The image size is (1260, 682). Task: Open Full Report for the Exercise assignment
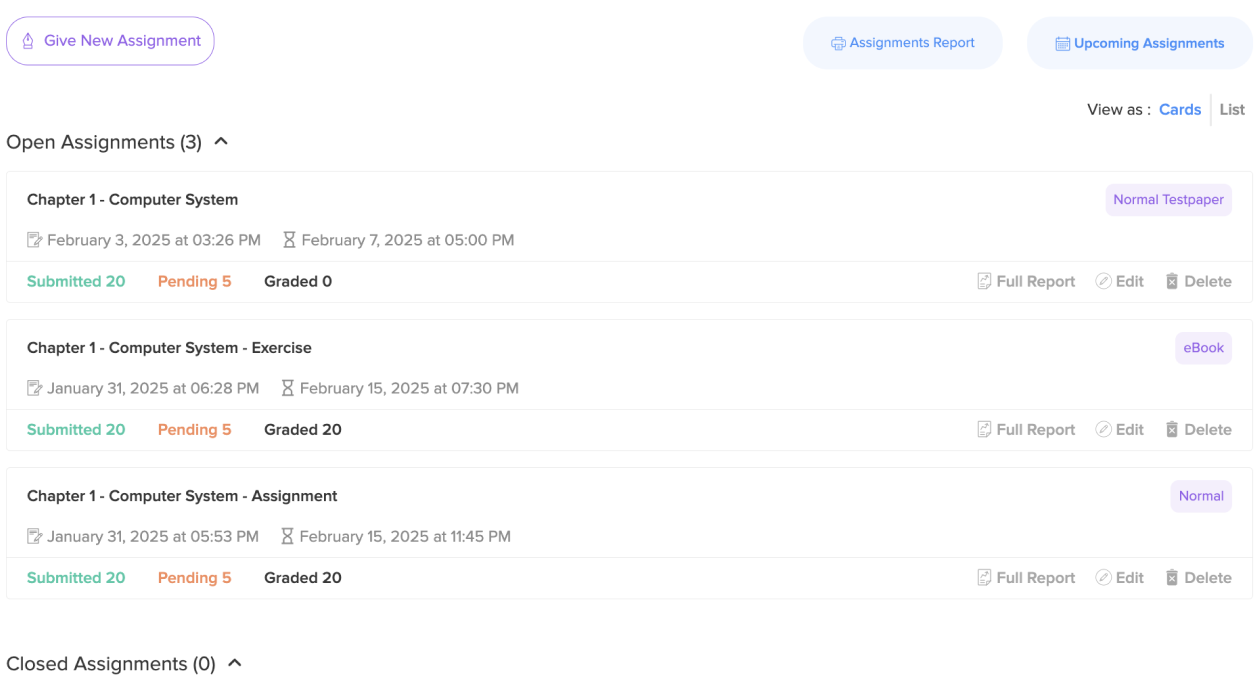tap(1026, 430)
